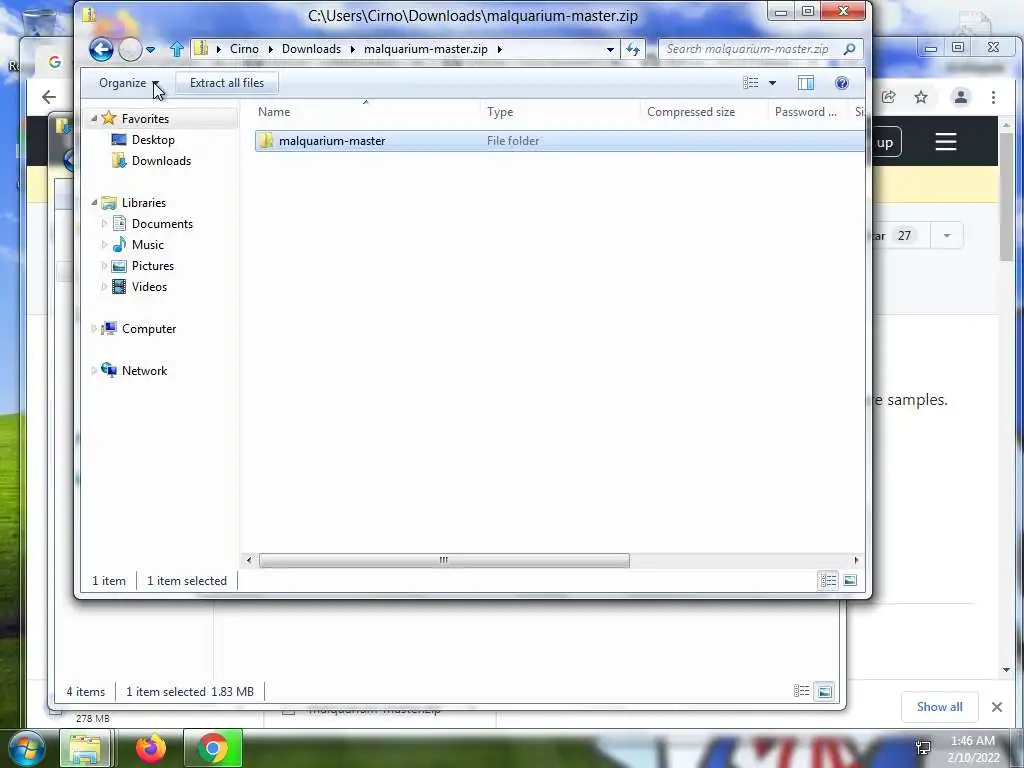
Task: Switch to Chrome from the taskbar
Action: pyautogui.click(x=213, y=748)
